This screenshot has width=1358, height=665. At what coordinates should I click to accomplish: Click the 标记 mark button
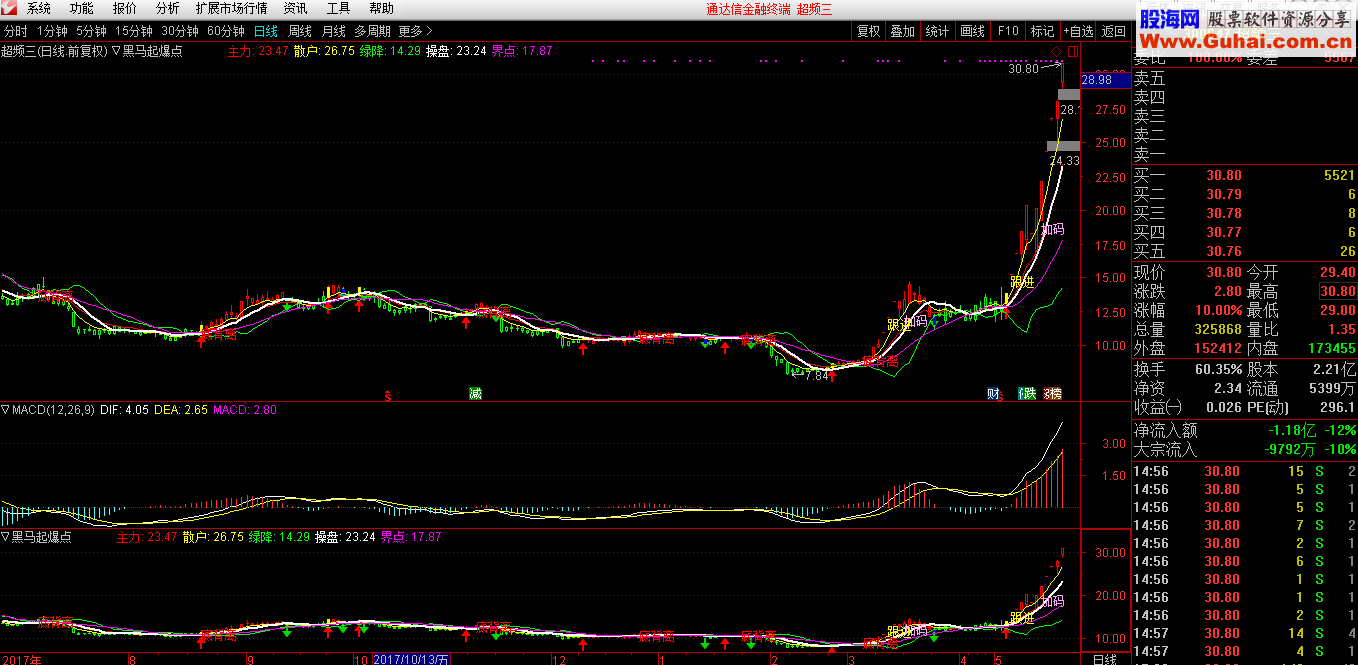tap(1042, 31)
